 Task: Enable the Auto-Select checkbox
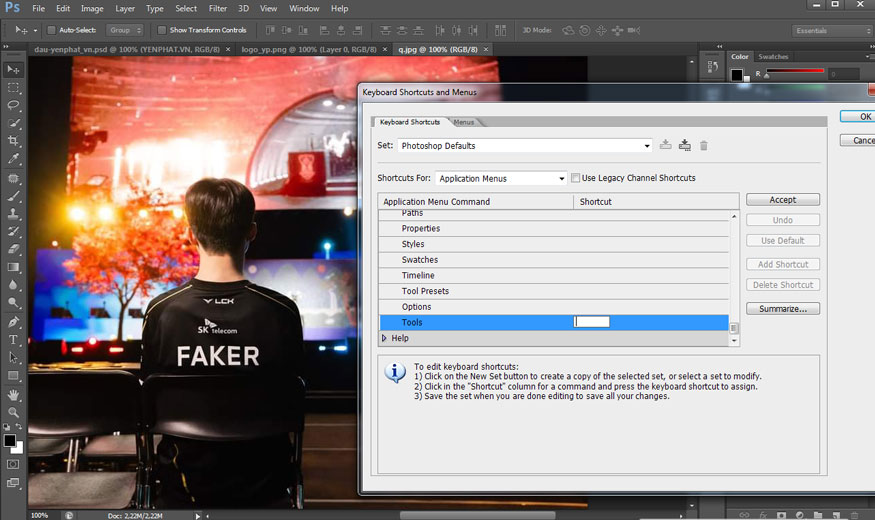click(x=52, y=30)
